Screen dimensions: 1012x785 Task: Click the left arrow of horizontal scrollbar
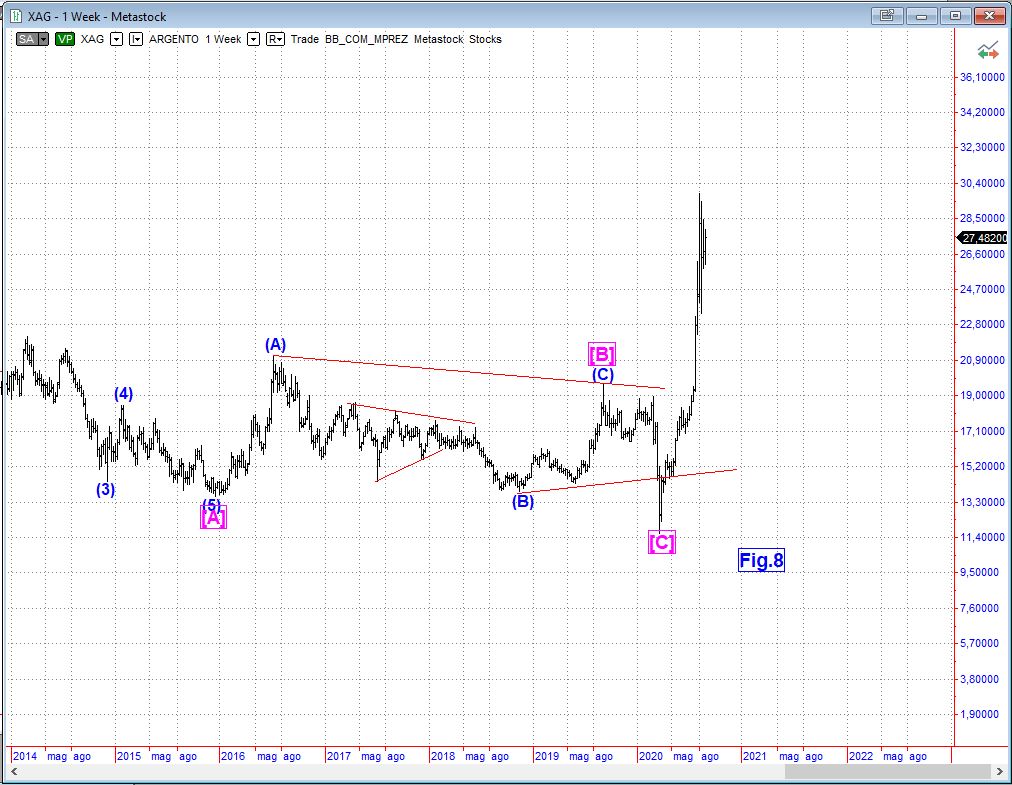(x=14, y=771)
